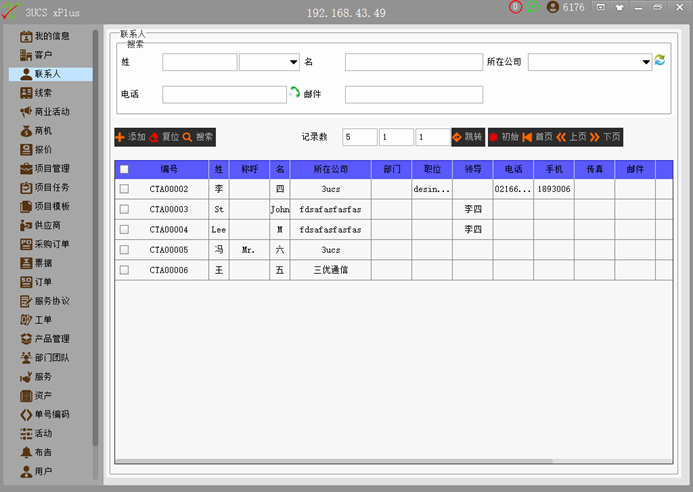Select 联系人 in the sidebar
This screenshot has height=492, width=693.
pyautogui.click(x=50, y=74)
